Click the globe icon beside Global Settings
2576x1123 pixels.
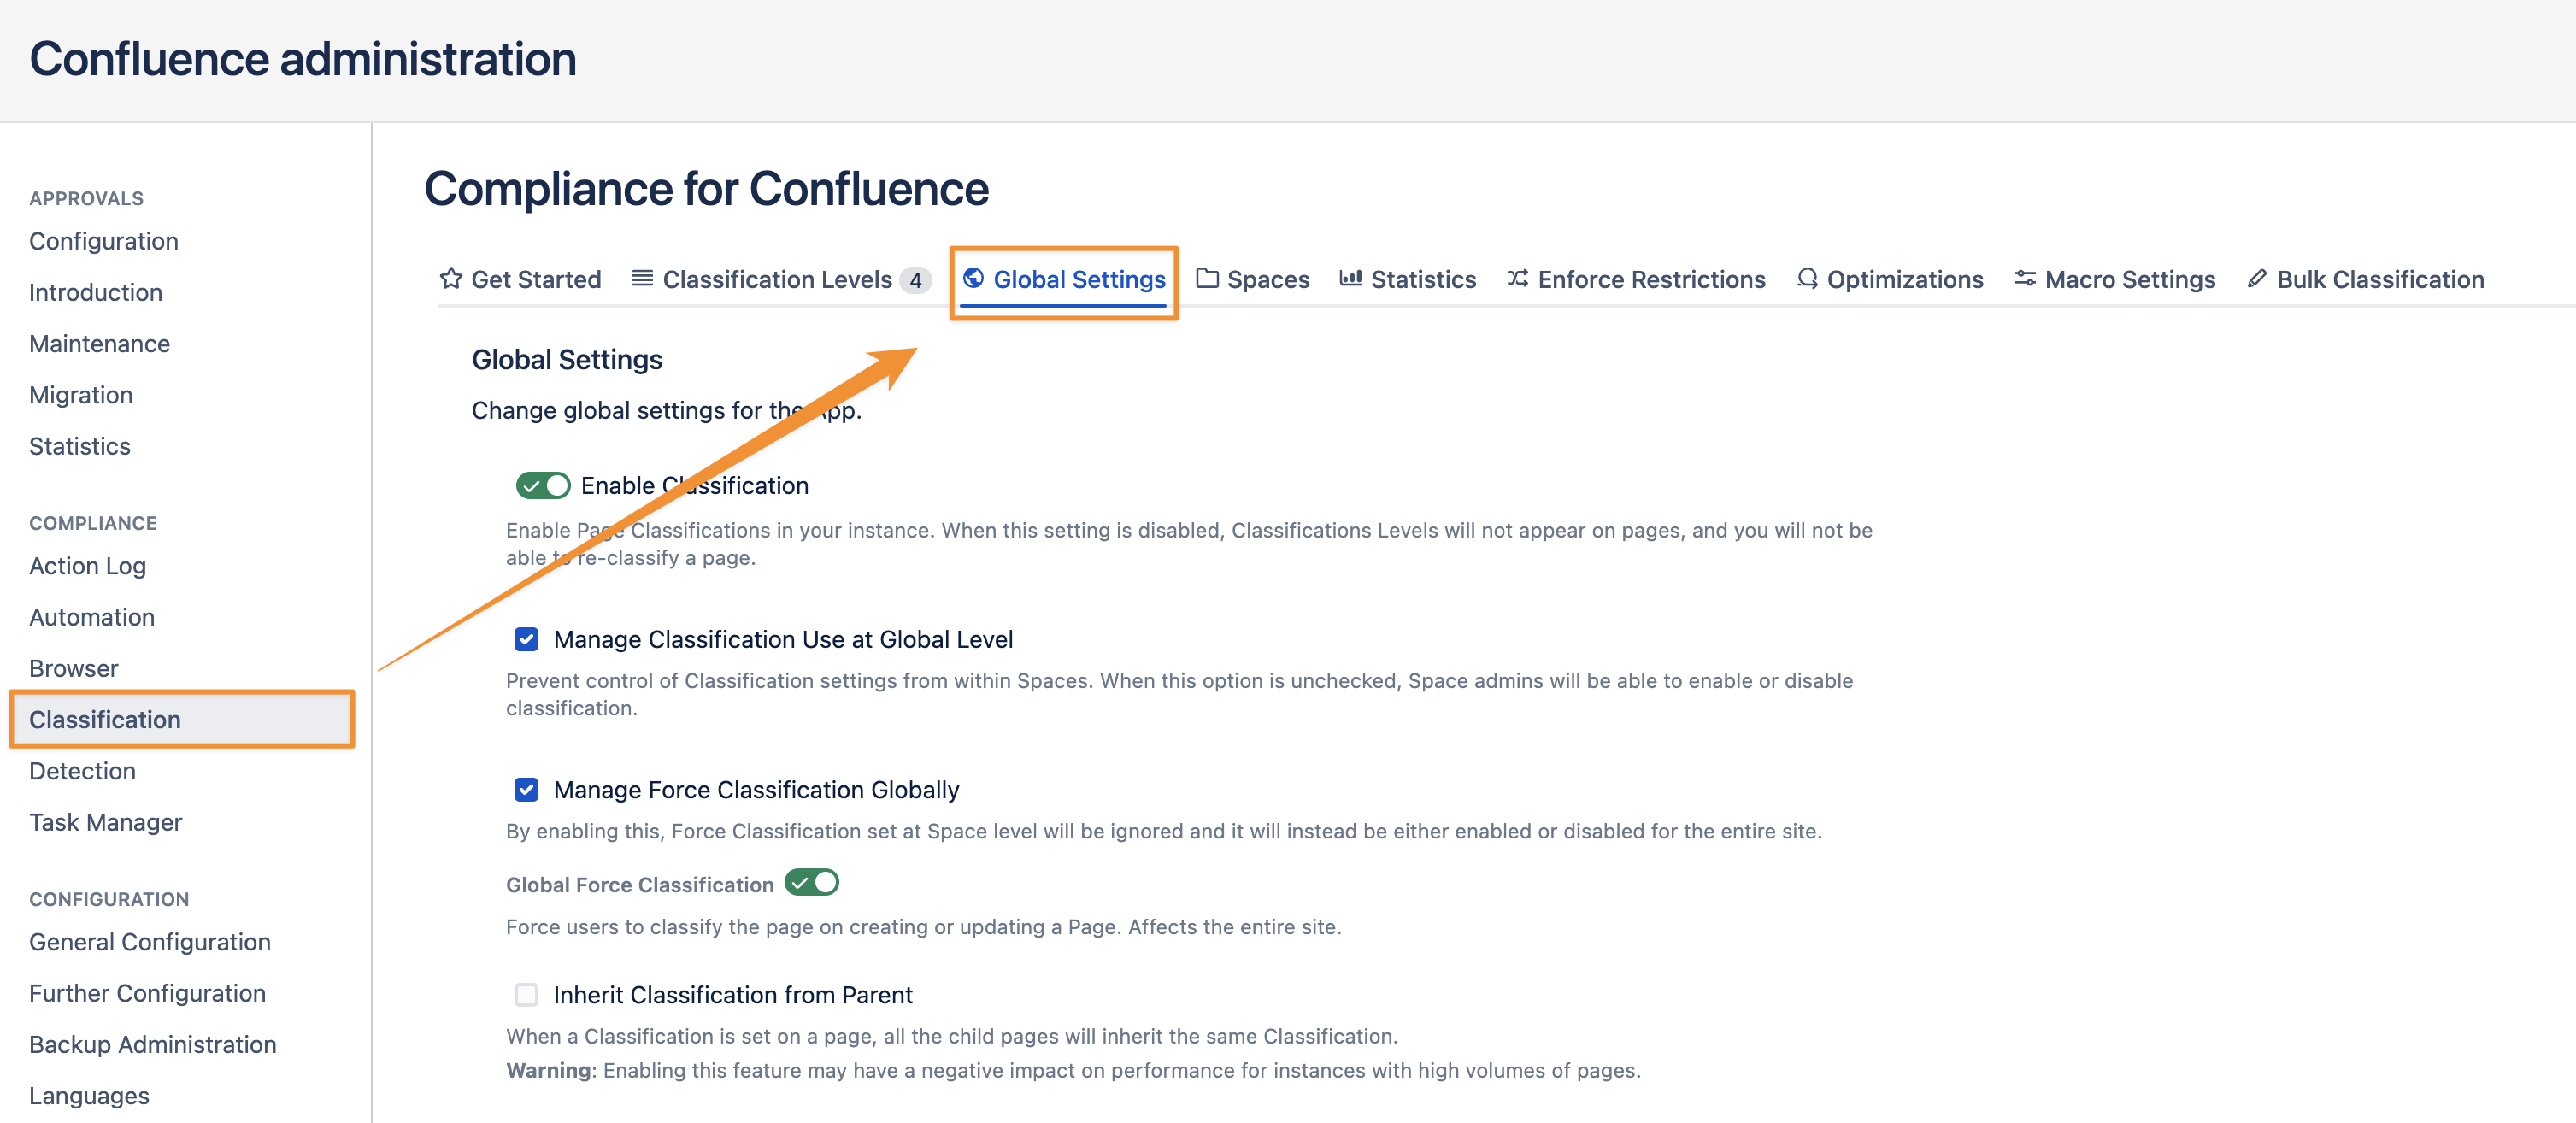pyautogui.click(x=973, y=279)
